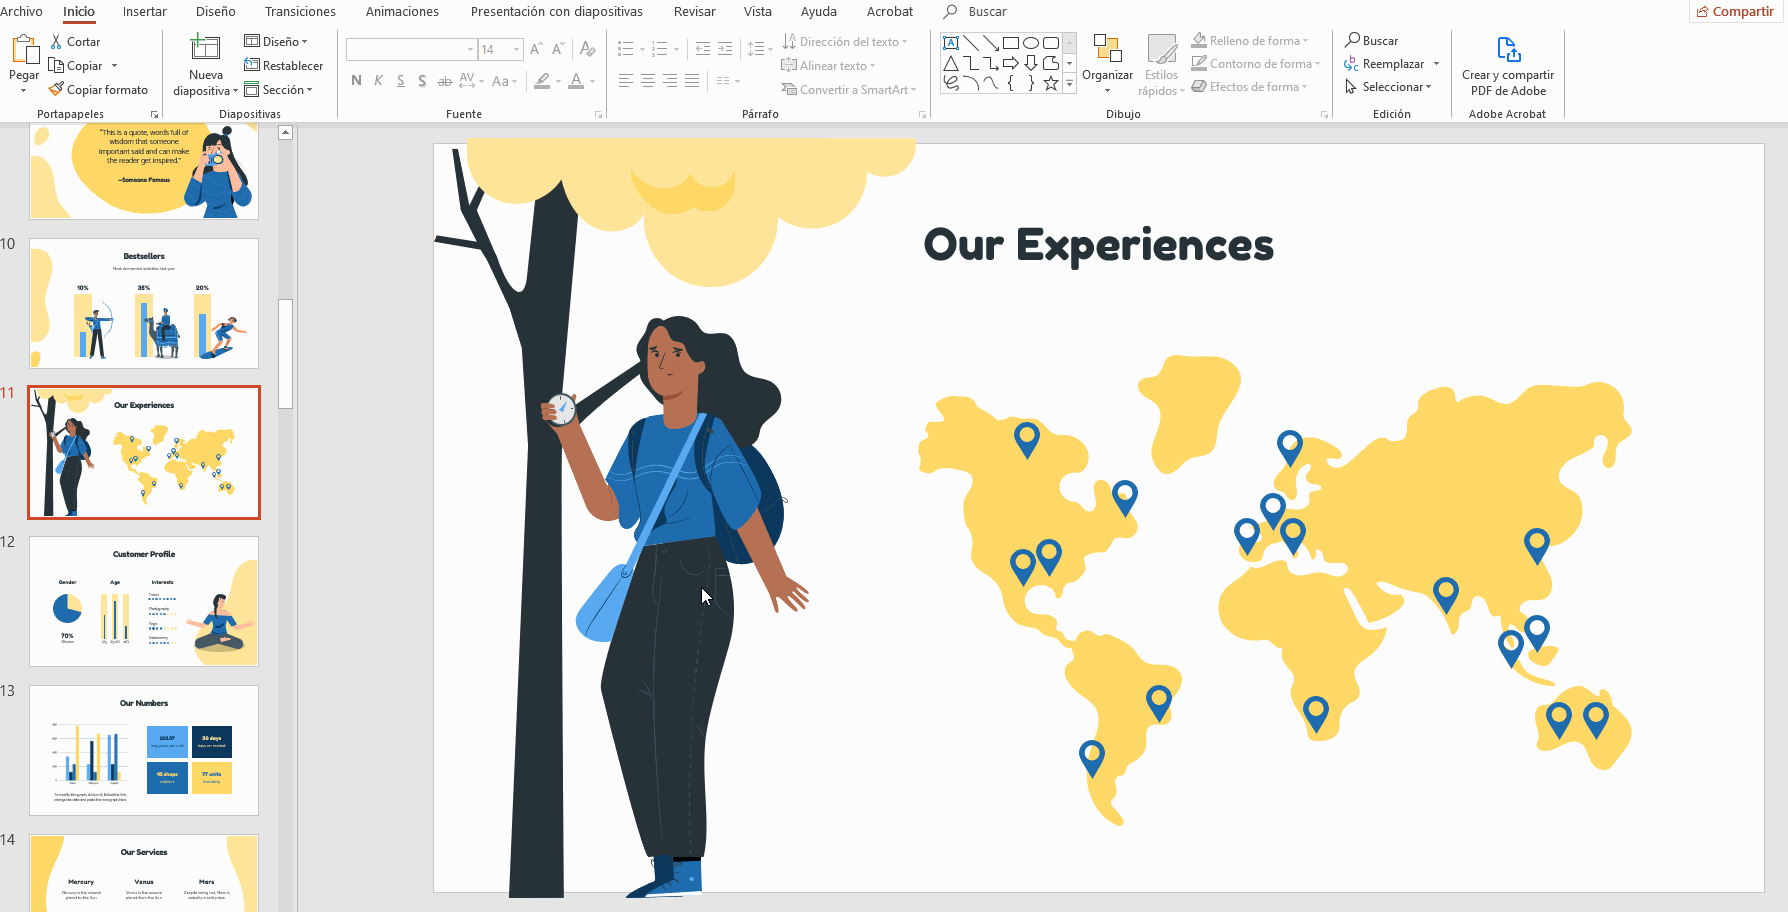Open the Archivo menu
Screen dimensions: 1788x912
point(21,11)
